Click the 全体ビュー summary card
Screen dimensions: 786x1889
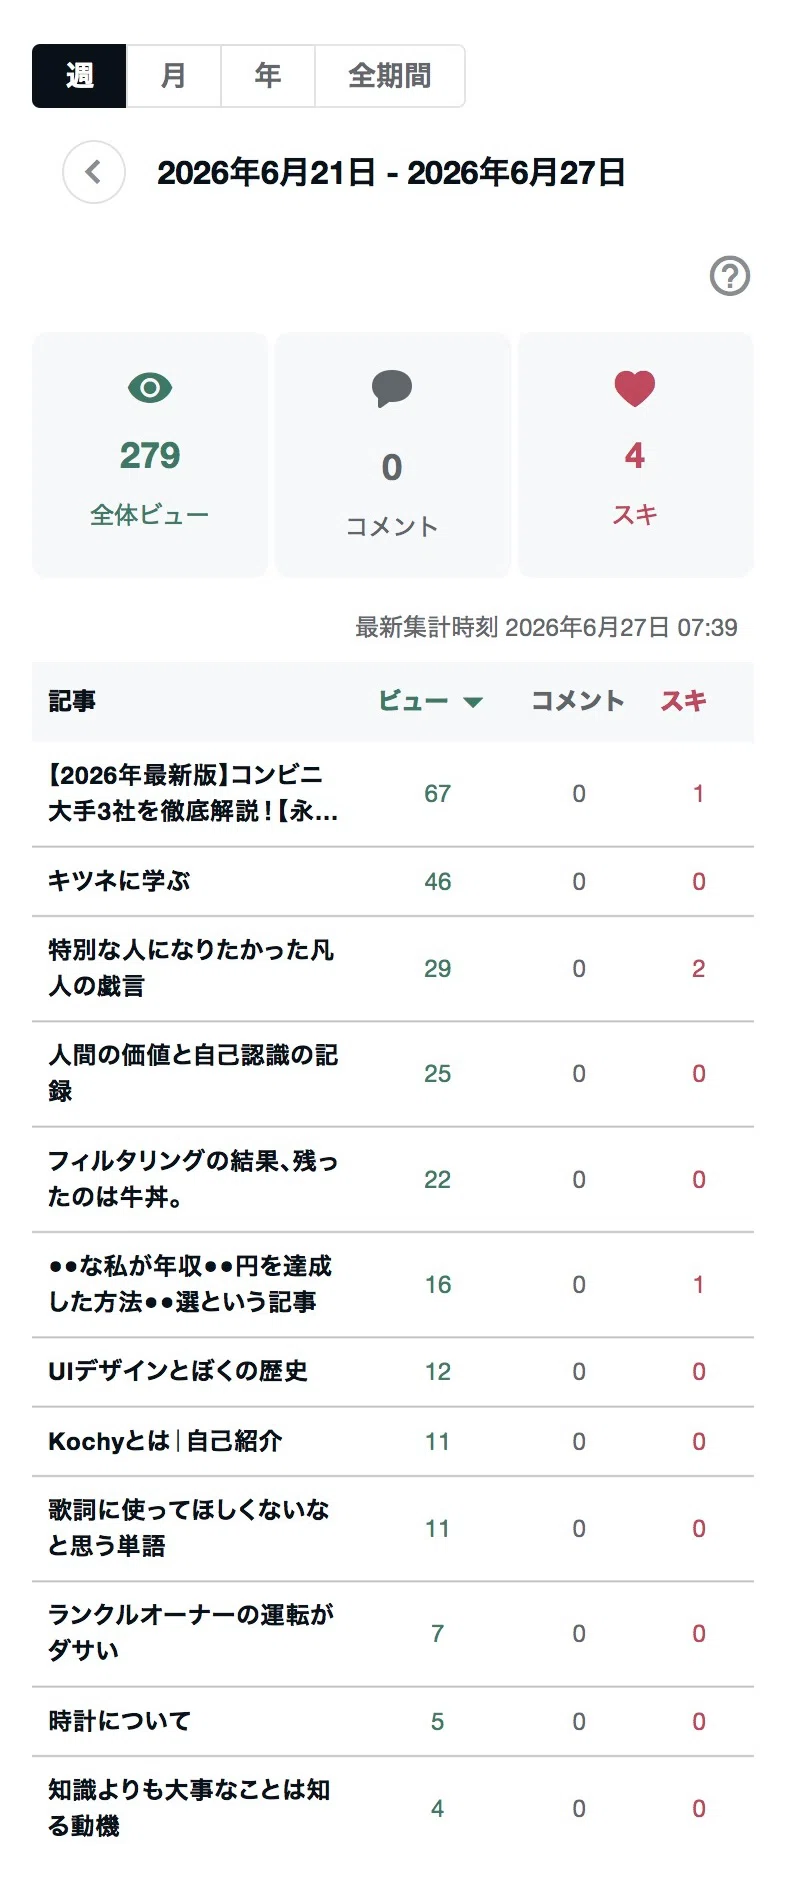(x=150, y=455)
